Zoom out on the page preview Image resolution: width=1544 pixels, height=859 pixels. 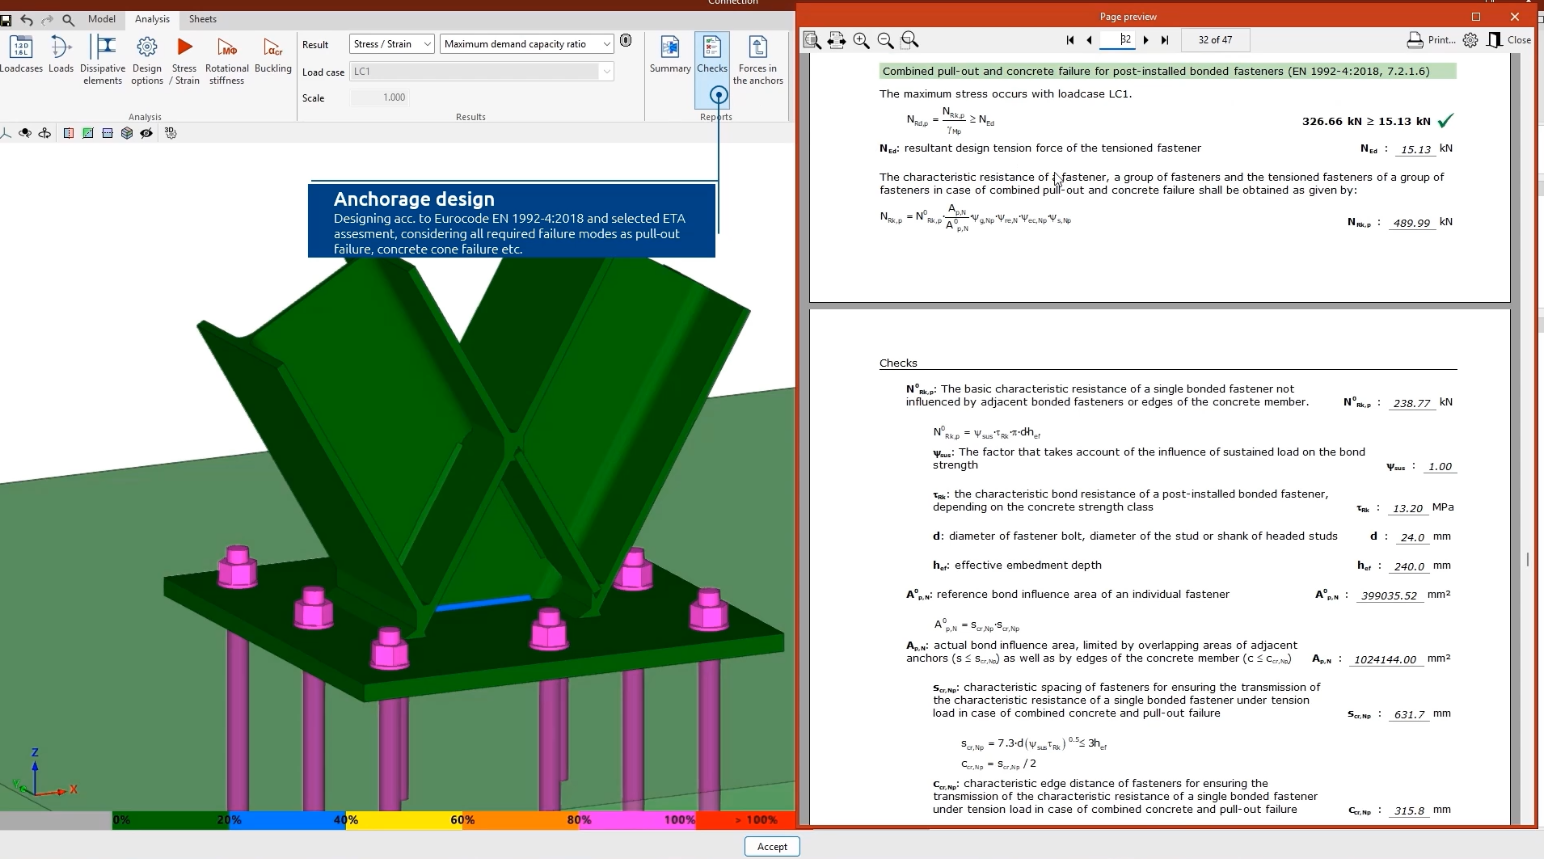[885, 40]
